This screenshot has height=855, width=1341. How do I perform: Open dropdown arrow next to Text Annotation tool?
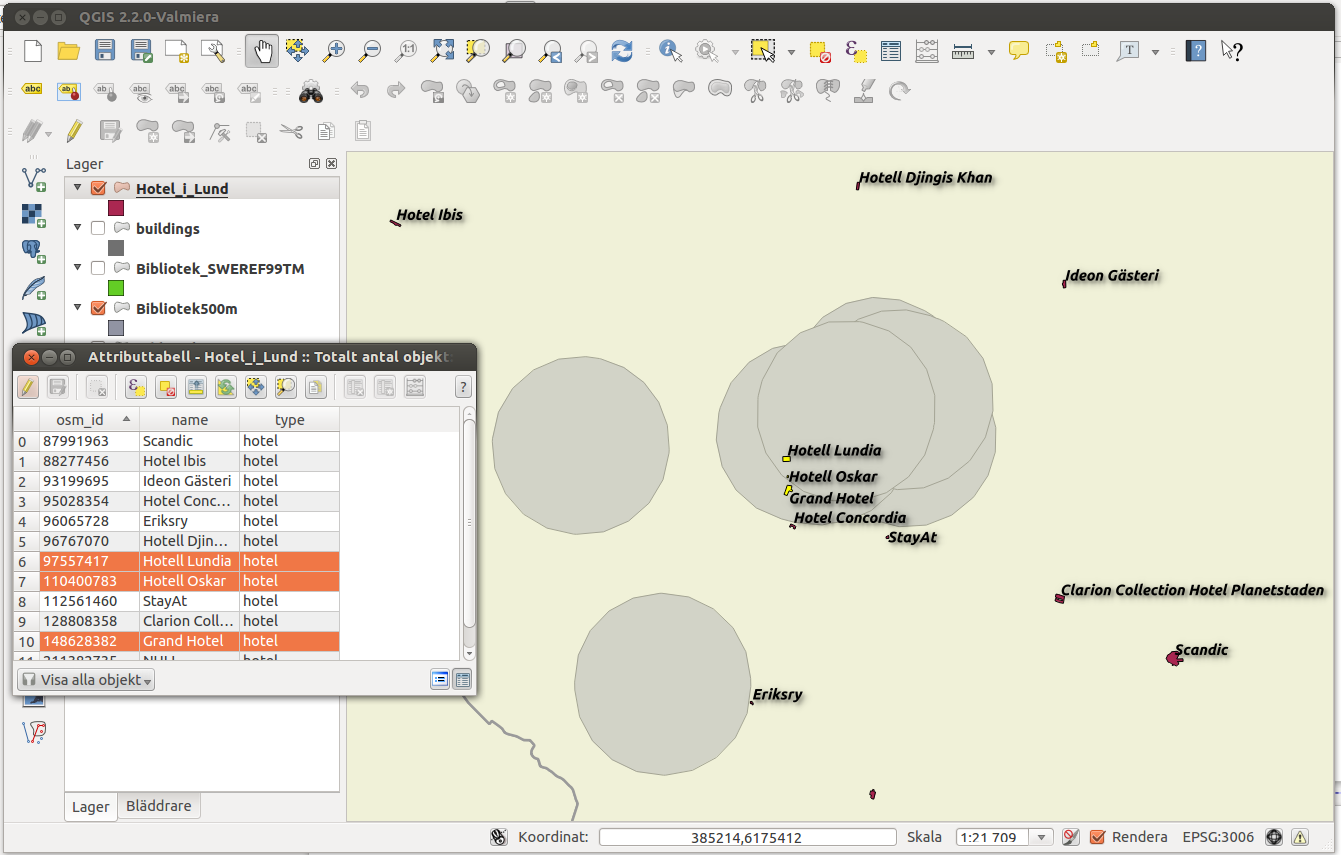pyautogui.click(x=1156, y=52)
